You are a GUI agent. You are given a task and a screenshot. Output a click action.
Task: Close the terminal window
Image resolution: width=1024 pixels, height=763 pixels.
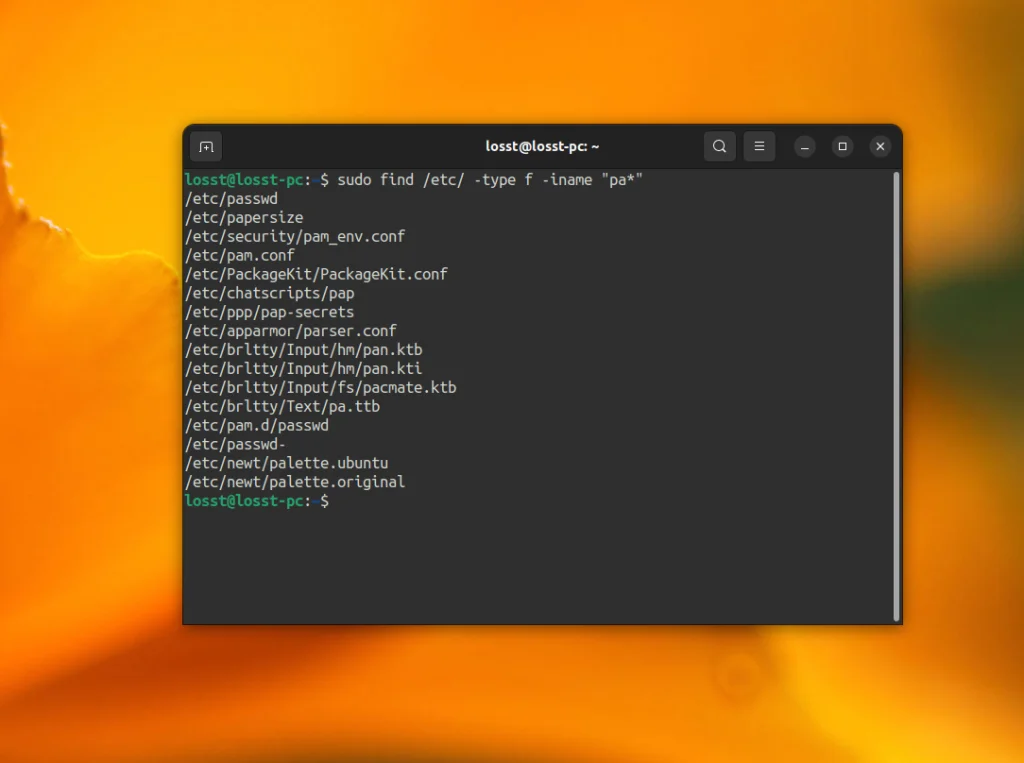coord(880,147)
